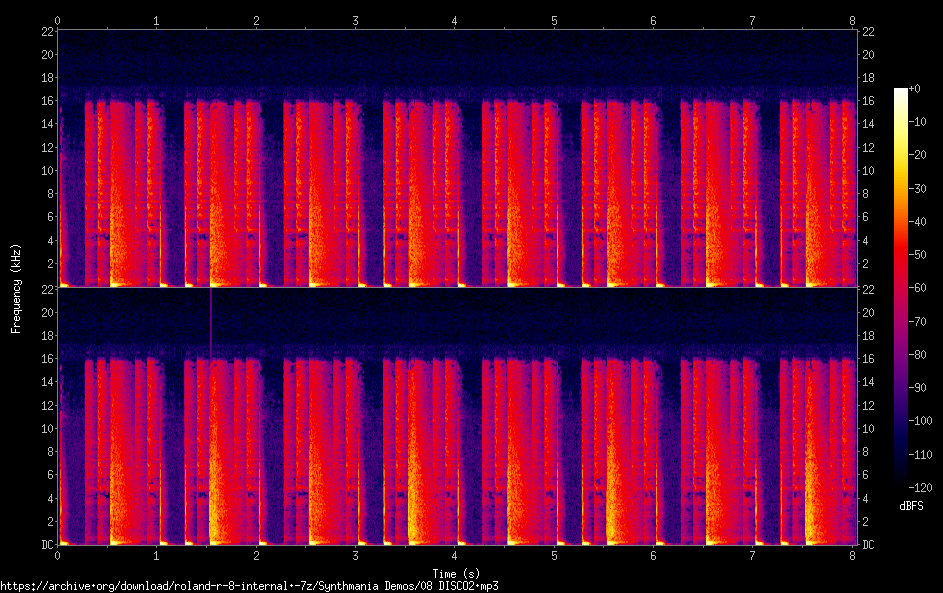Click the "DC" label right of lower channel
Screen dimensions: 943x593
868,545
